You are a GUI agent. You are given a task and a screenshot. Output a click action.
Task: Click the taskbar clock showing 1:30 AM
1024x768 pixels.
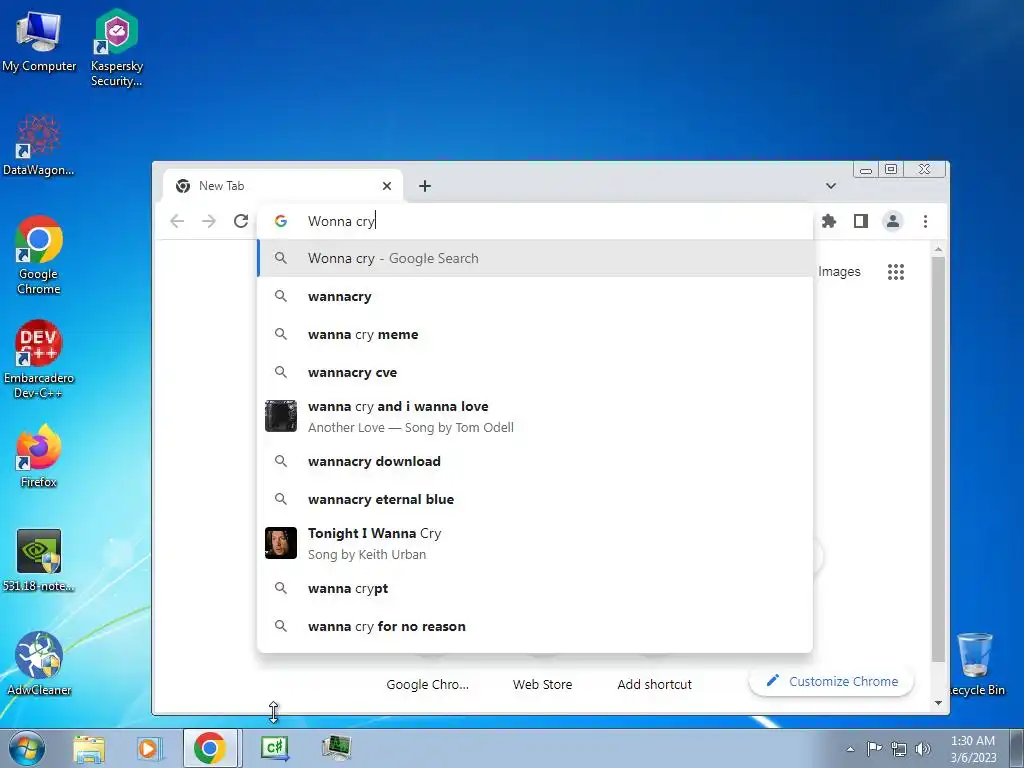click(973, 749)
